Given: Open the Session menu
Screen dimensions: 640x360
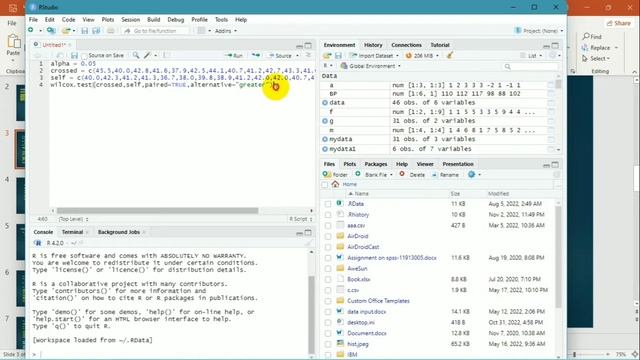Looking at the screenshot, I should (130, 20).
